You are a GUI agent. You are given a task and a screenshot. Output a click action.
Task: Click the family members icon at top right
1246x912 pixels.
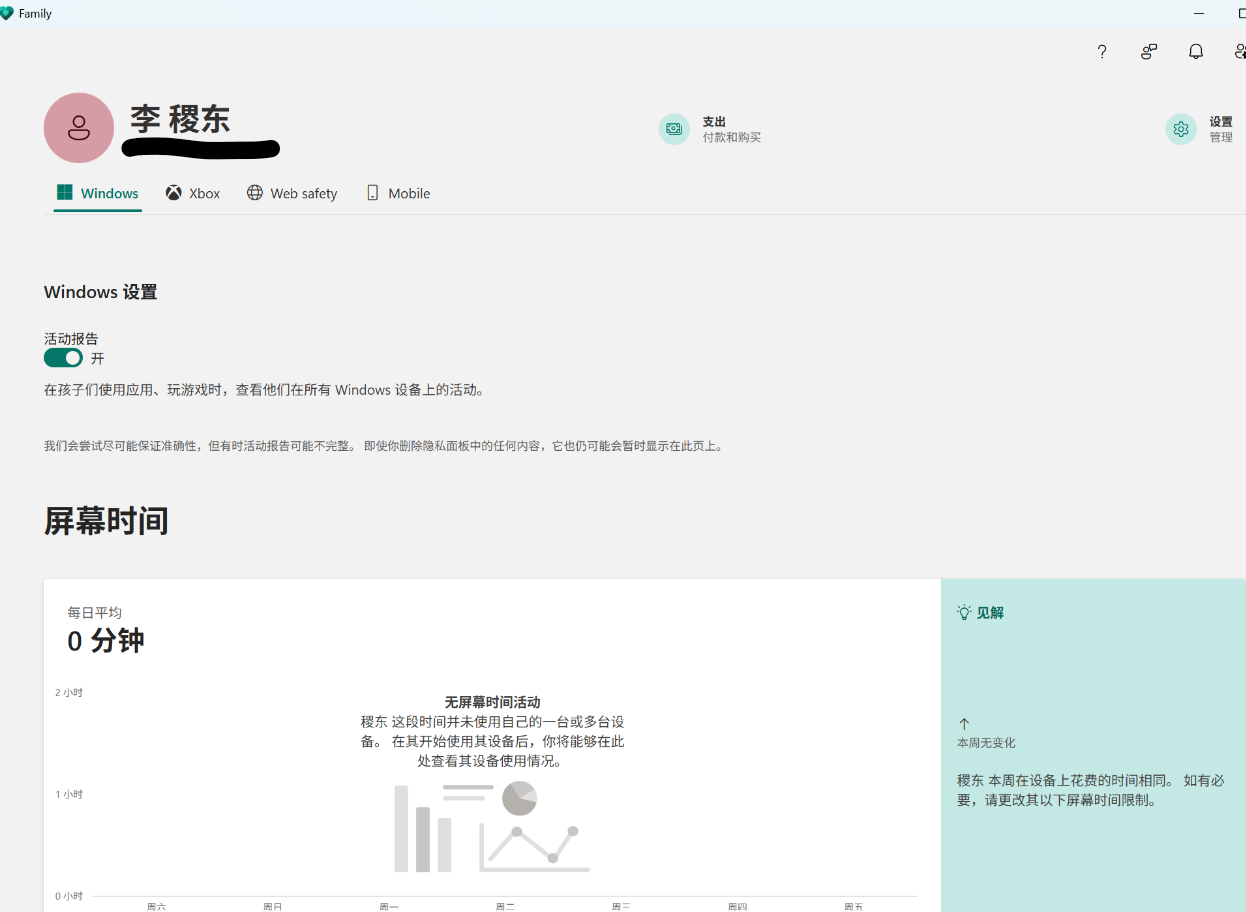click(1240, 52)
